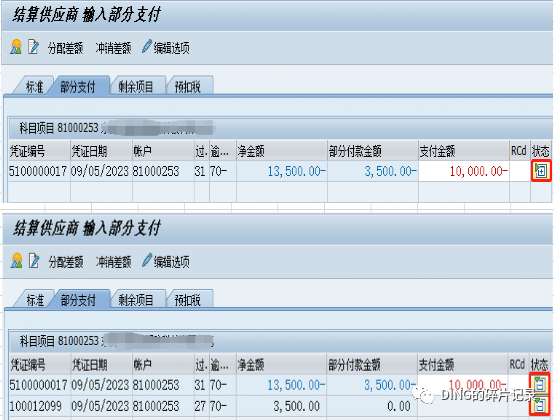Click the 部分付款金额 column header in upper window
This screenshot has height=420, width=554.
(373, 152)
